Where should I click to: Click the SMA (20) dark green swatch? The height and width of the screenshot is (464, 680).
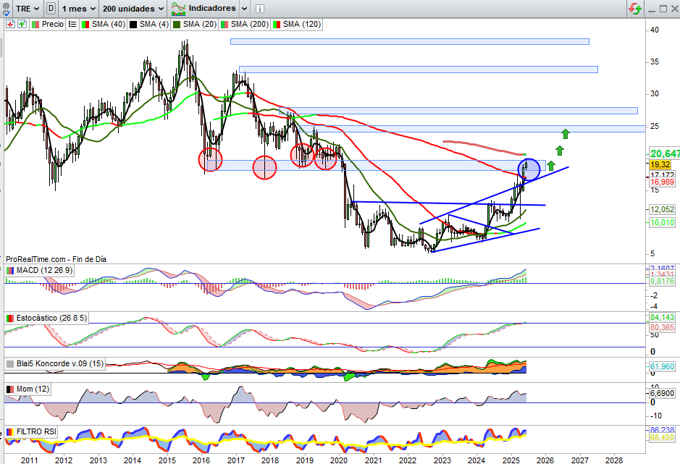pos(177,25)
